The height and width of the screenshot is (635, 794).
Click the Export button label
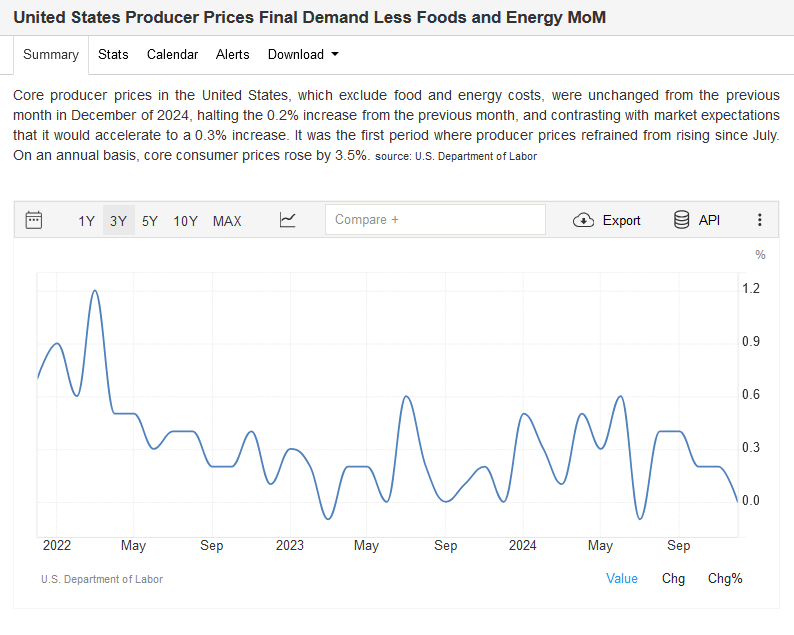tap(621, 221)
